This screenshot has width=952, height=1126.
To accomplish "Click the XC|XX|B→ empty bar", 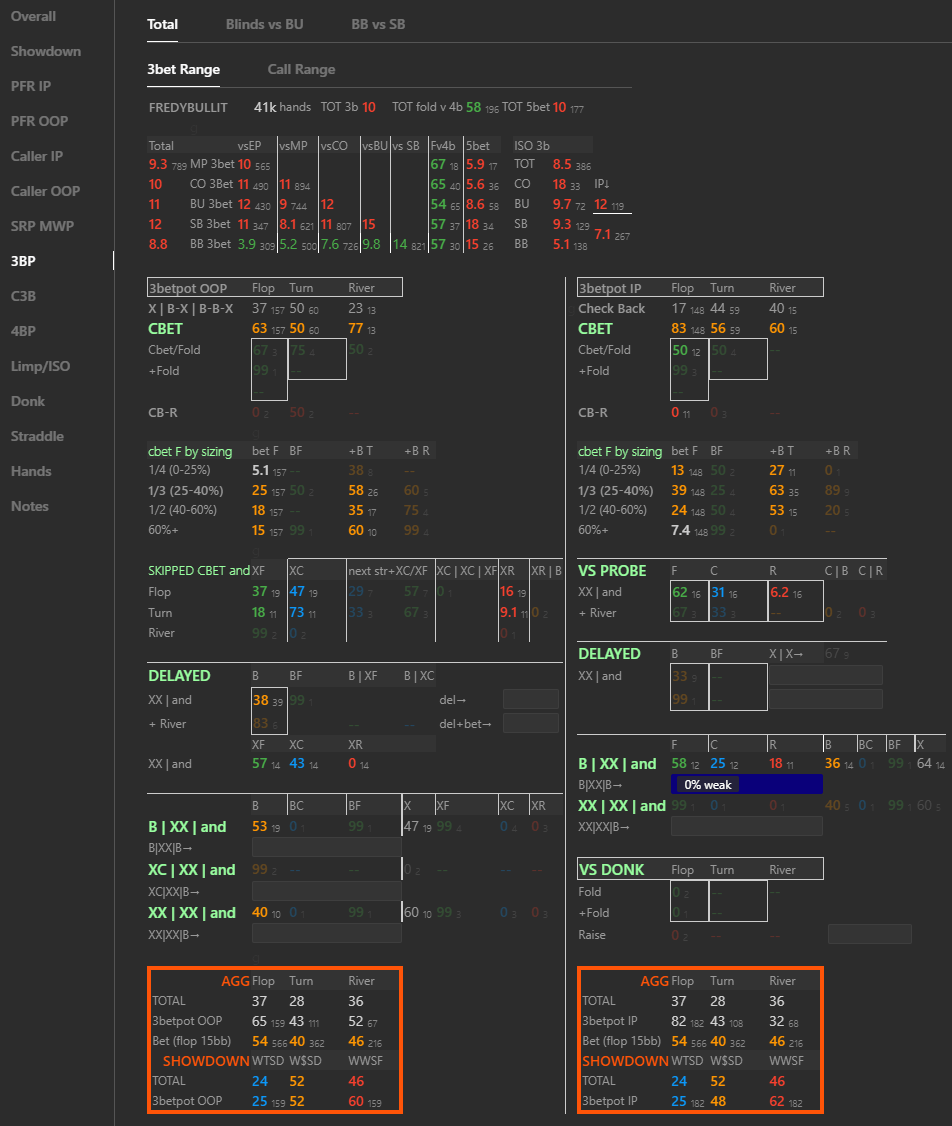I will pyautogui.click(x=327, y=891).
